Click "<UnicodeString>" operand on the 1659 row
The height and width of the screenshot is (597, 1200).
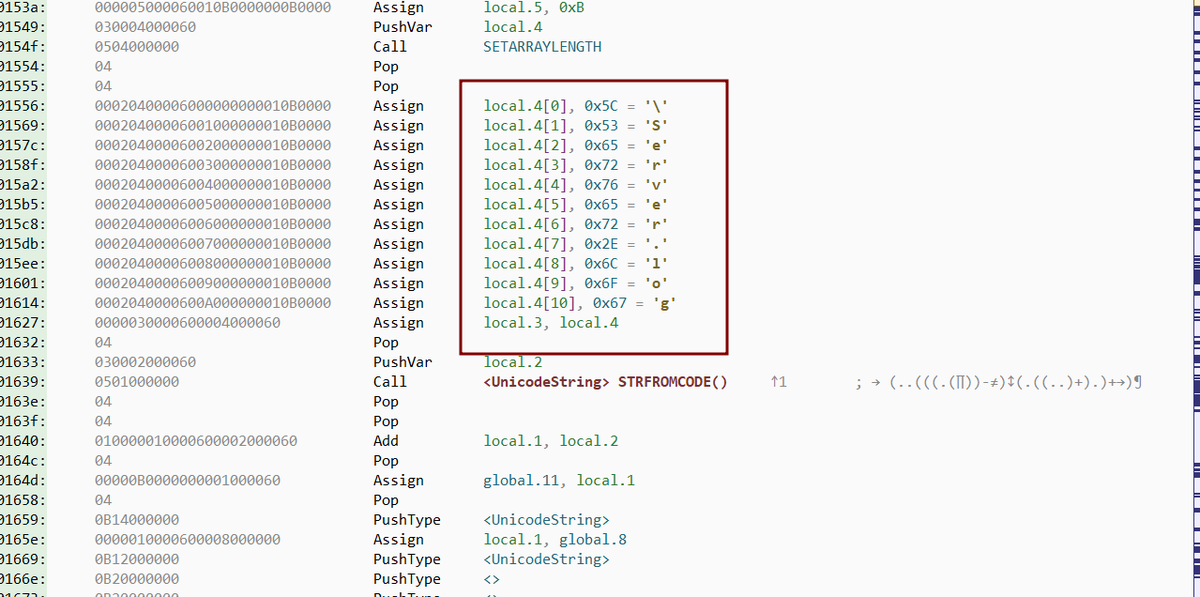click(x=546, y=520)
